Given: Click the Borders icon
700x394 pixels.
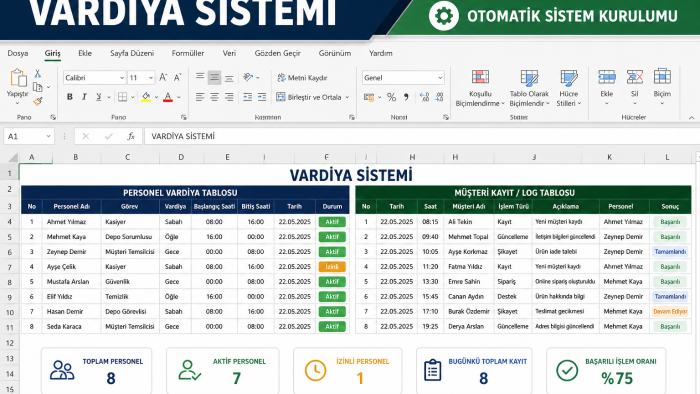Looking at the screenshot, I should click(122, 97).
